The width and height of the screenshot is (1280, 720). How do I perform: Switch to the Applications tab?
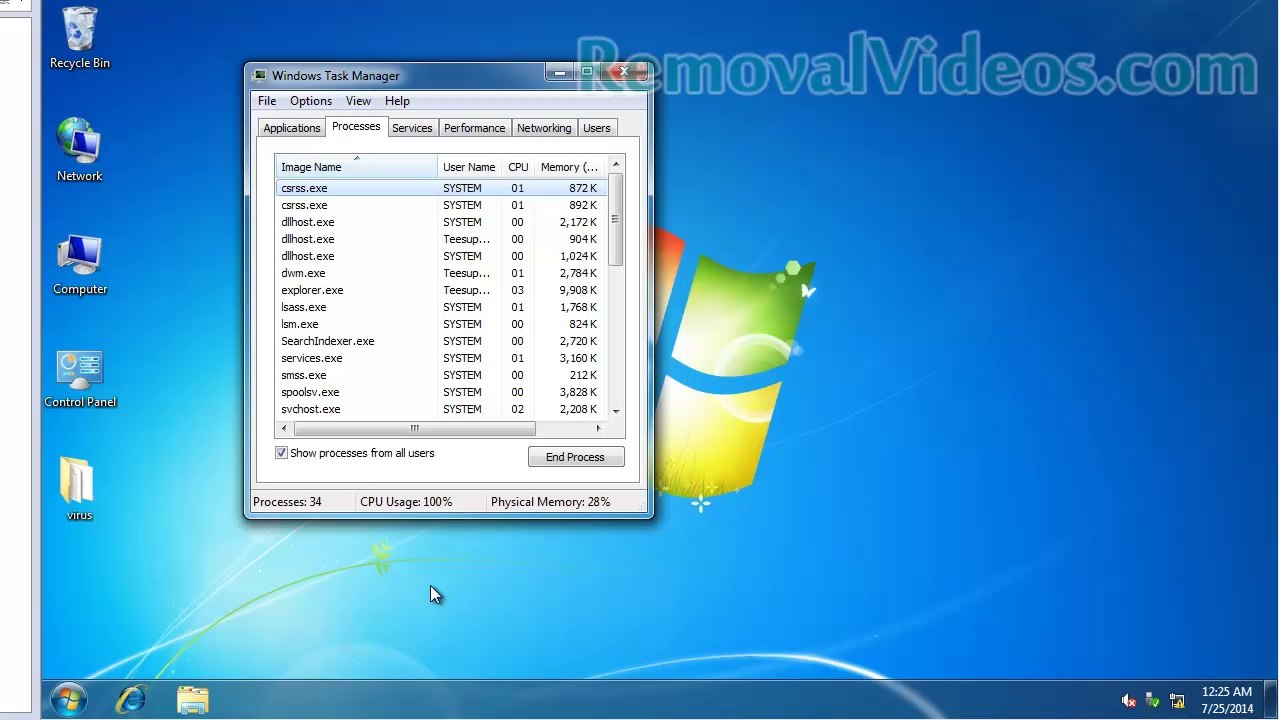292,128
